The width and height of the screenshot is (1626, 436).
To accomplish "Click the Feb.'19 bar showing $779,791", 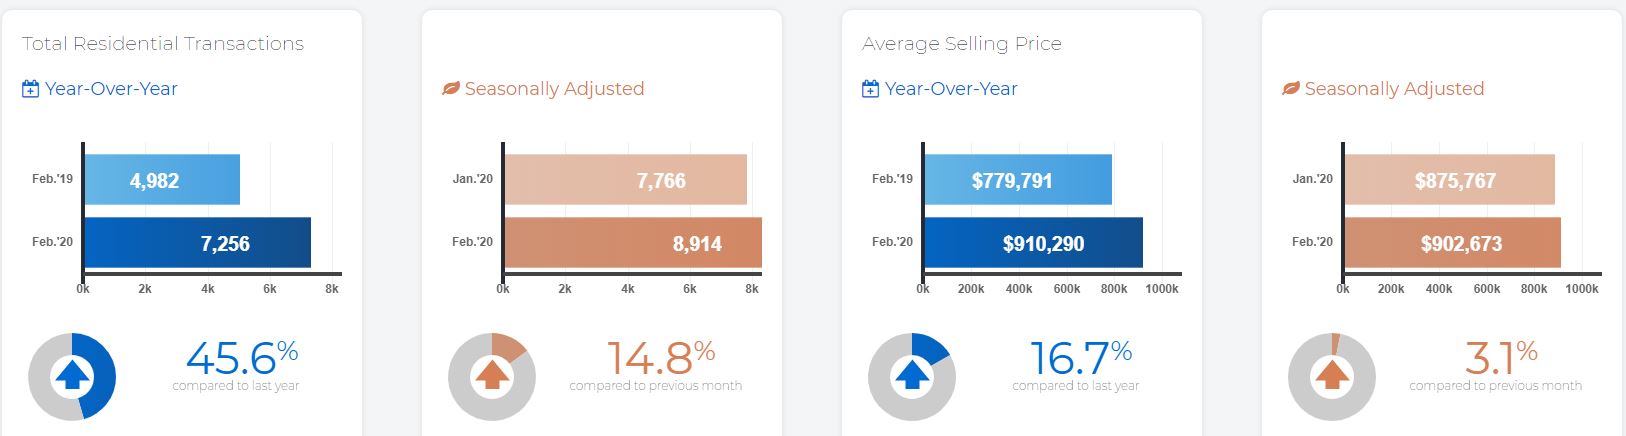I will pyautogui.click(x=1017, y=180).
